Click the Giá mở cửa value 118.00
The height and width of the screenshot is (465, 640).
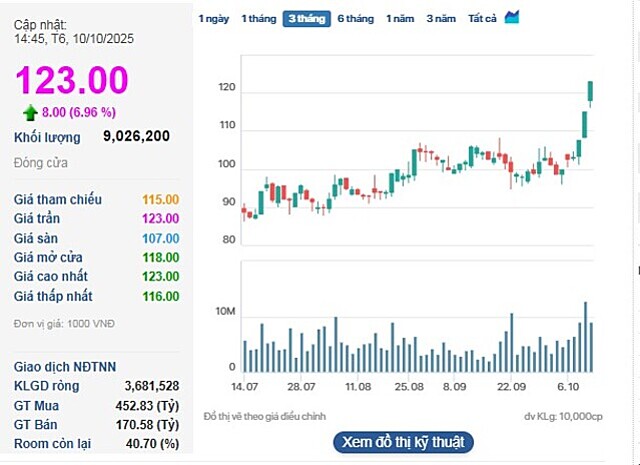tap(161, 257)
